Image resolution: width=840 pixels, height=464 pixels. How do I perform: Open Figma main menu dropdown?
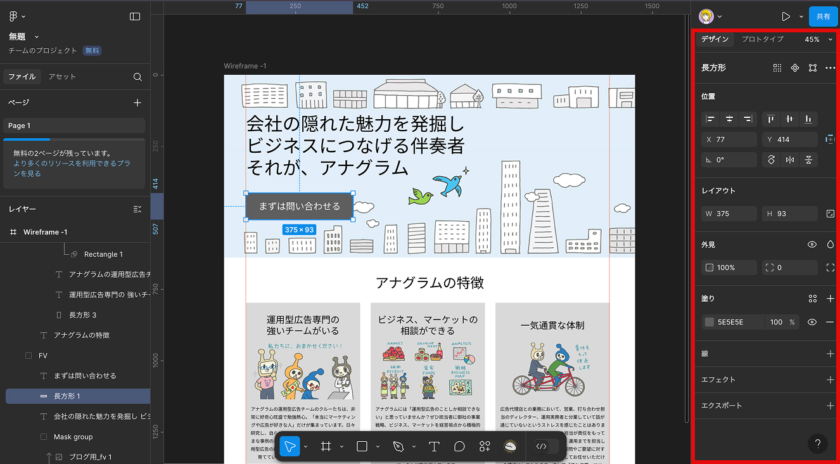[16, 17]
